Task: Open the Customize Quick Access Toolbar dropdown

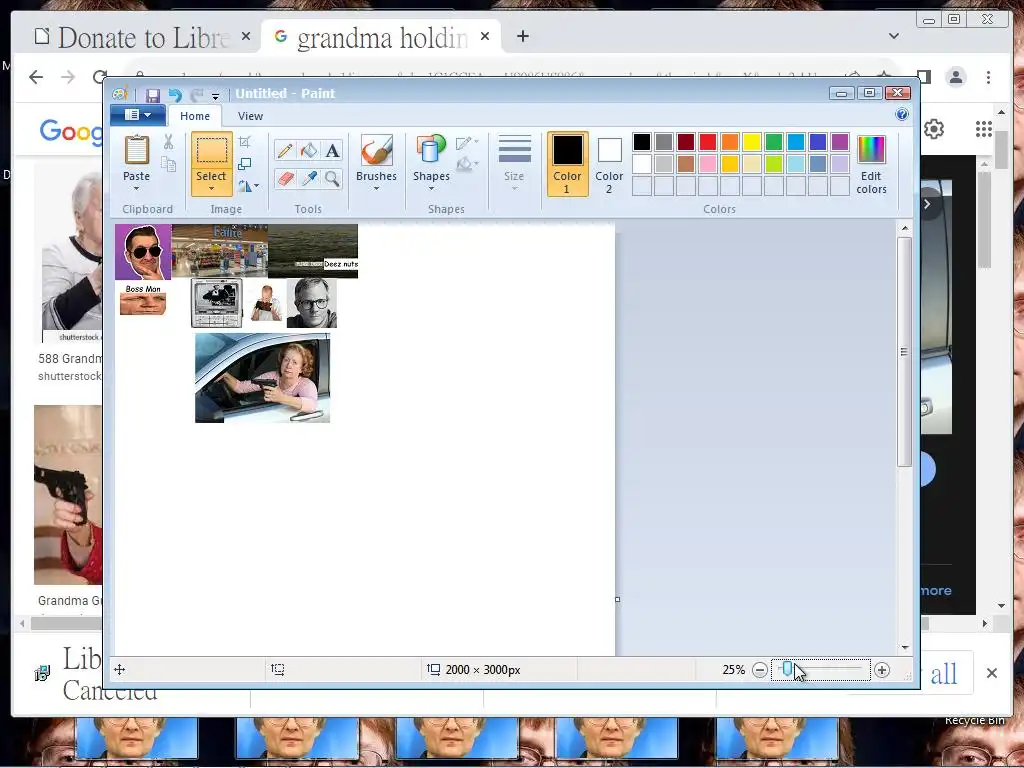Action: tap(215, 97)
